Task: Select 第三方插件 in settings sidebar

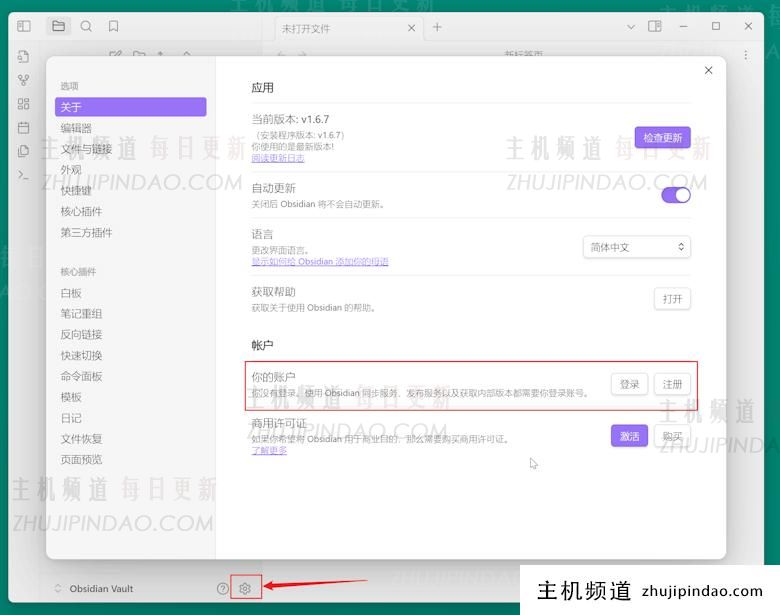Action: [130, 232]
